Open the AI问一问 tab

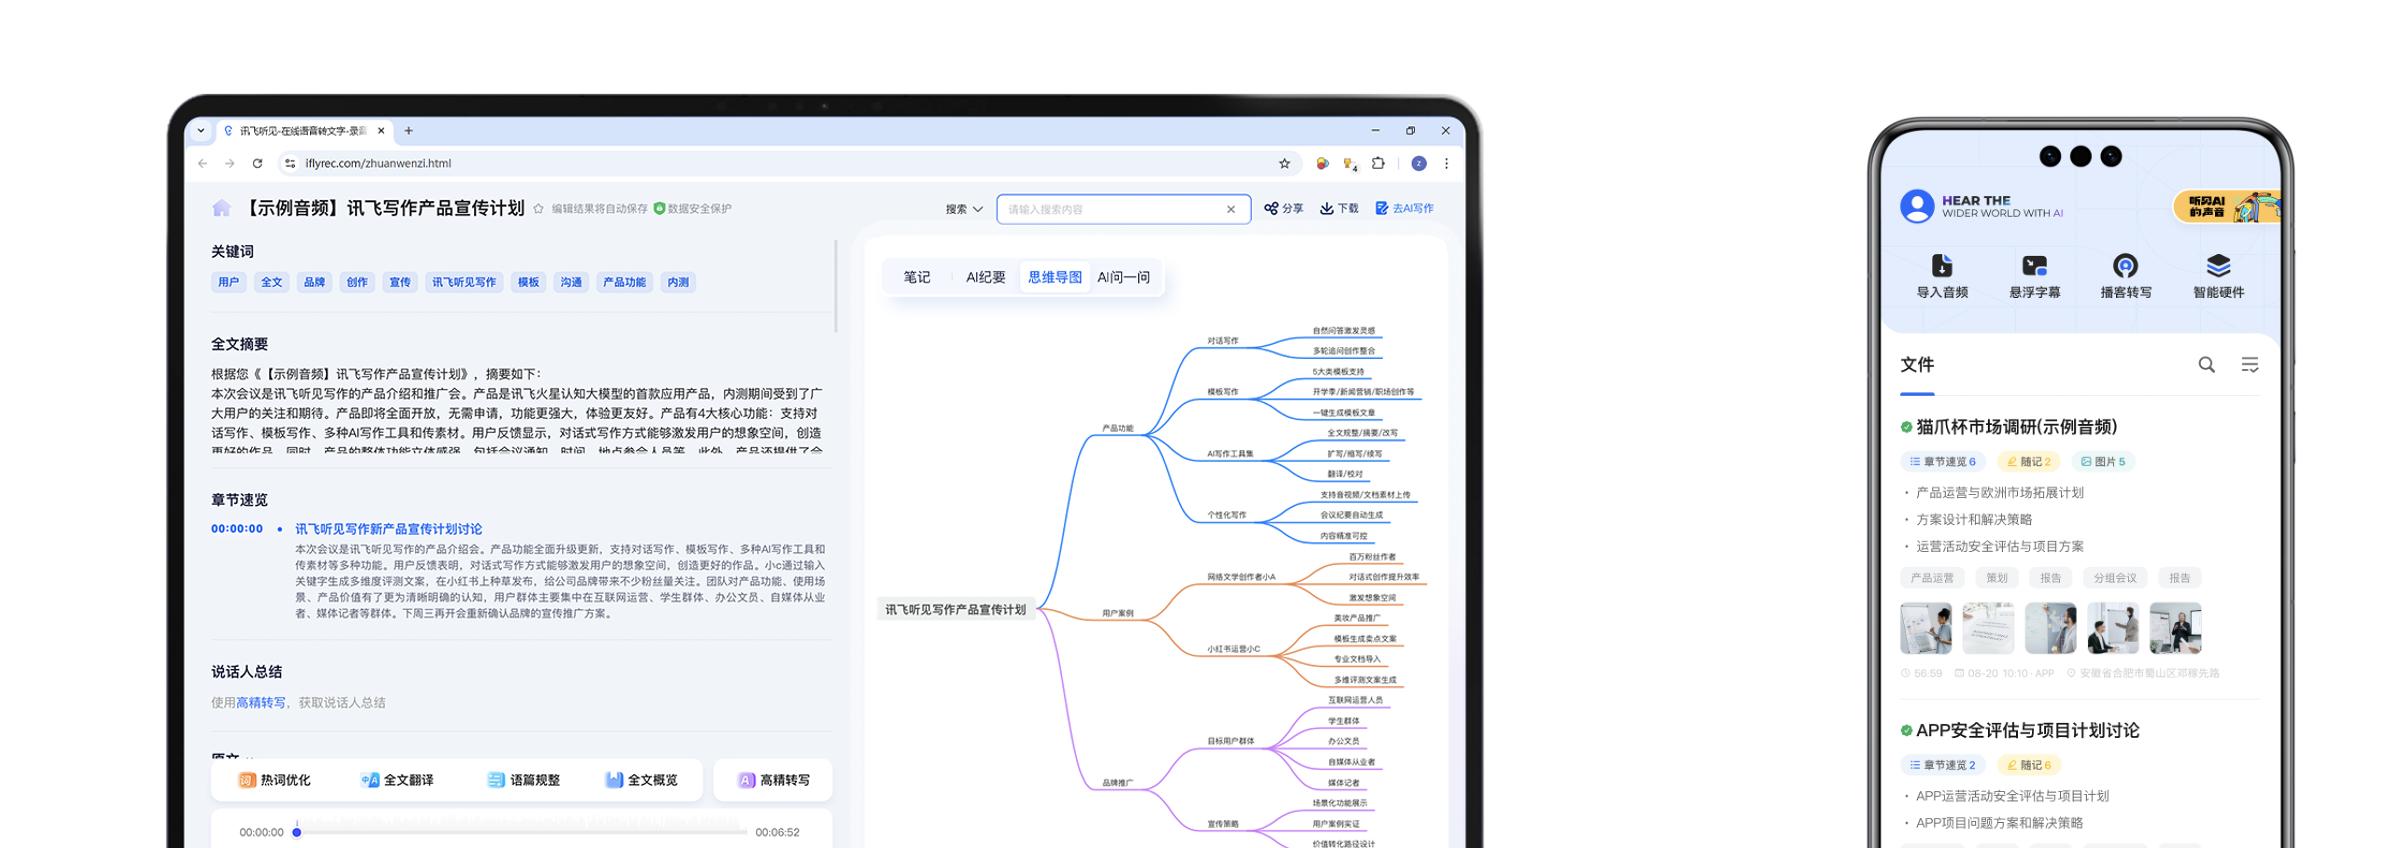point(1123,277)
